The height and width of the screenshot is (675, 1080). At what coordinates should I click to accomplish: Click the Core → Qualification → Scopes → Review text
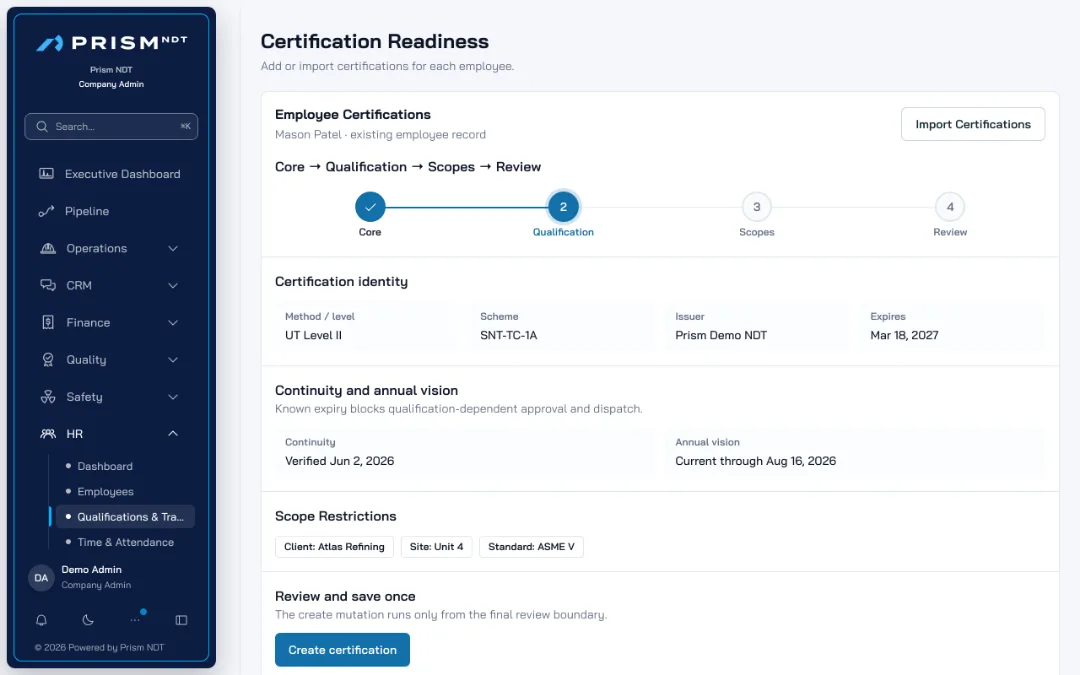click(x=408, y=167)
